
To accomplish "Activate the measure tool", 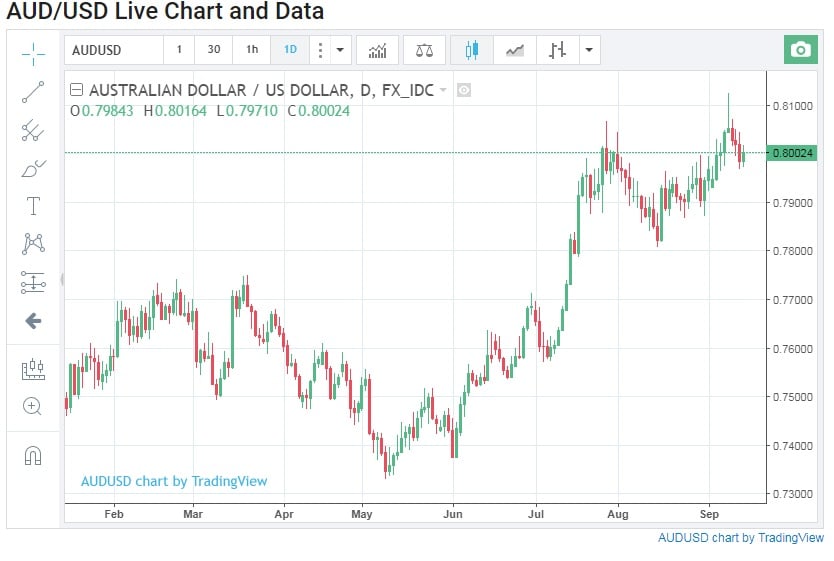I will click(33, 369).
